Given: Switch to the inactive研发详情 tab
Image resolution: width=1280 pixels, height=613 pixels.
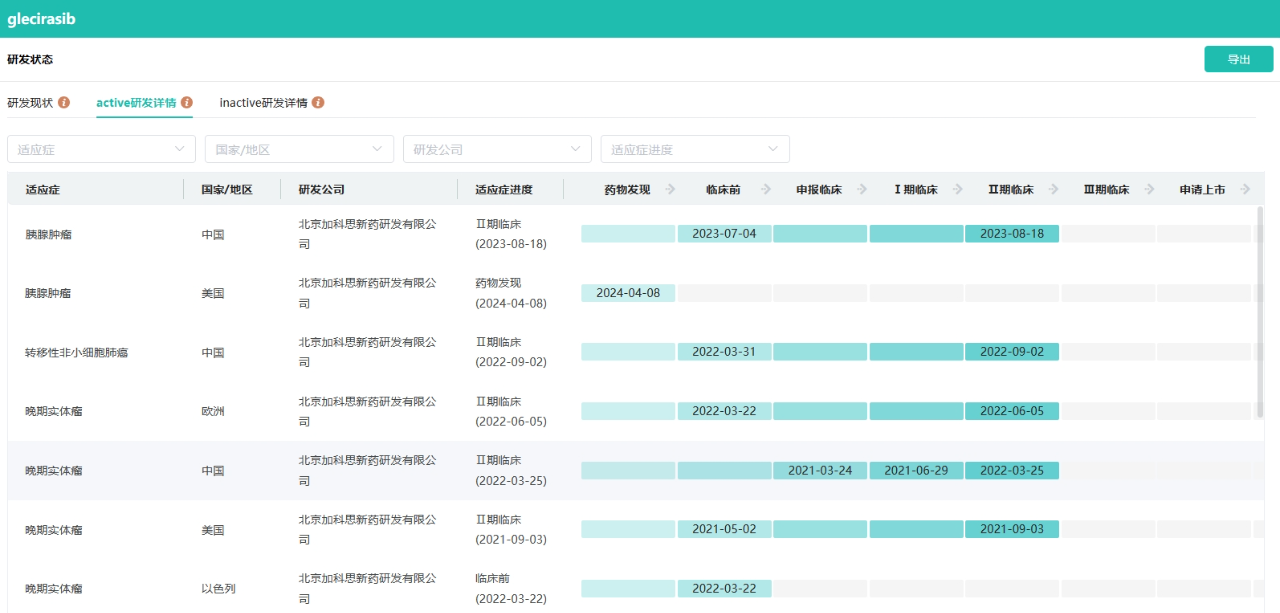Looking at the screenshot, I should pos(263,103).
